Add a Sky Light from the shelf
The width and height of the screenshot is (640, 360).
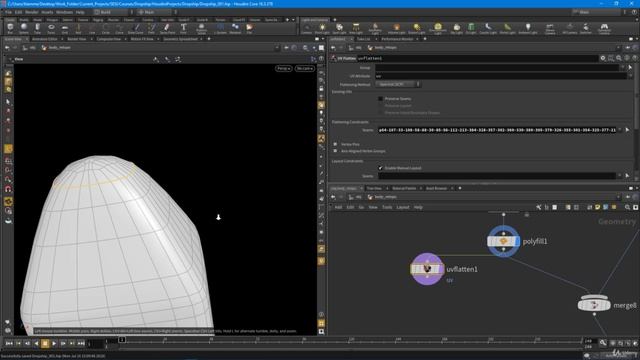(456, 29)
